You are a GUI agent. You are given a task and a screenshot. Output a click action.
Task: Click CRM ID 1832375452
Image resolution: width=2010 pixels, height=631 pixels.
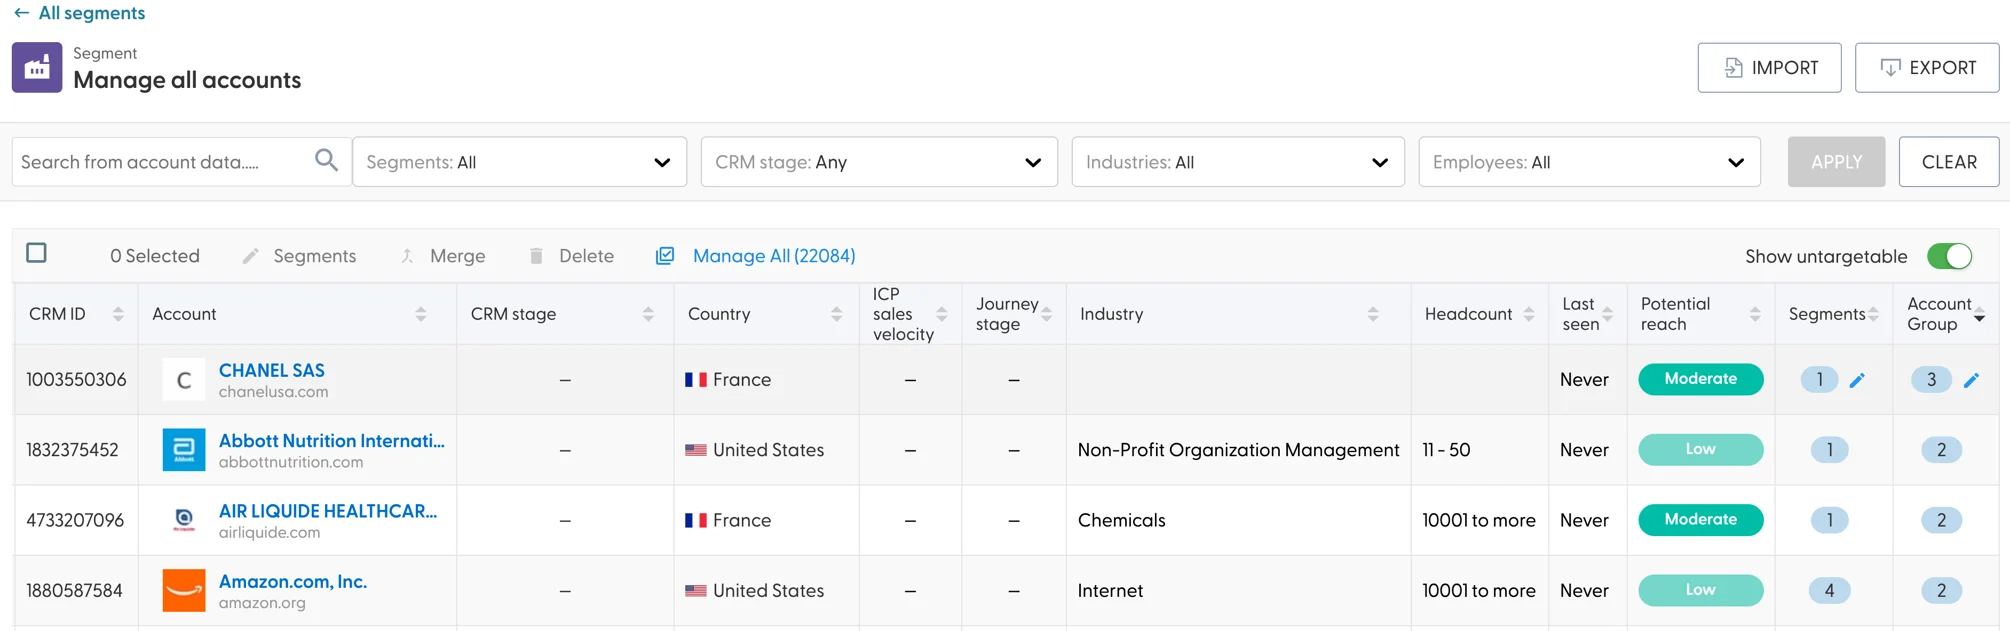(x=72, y=450)
